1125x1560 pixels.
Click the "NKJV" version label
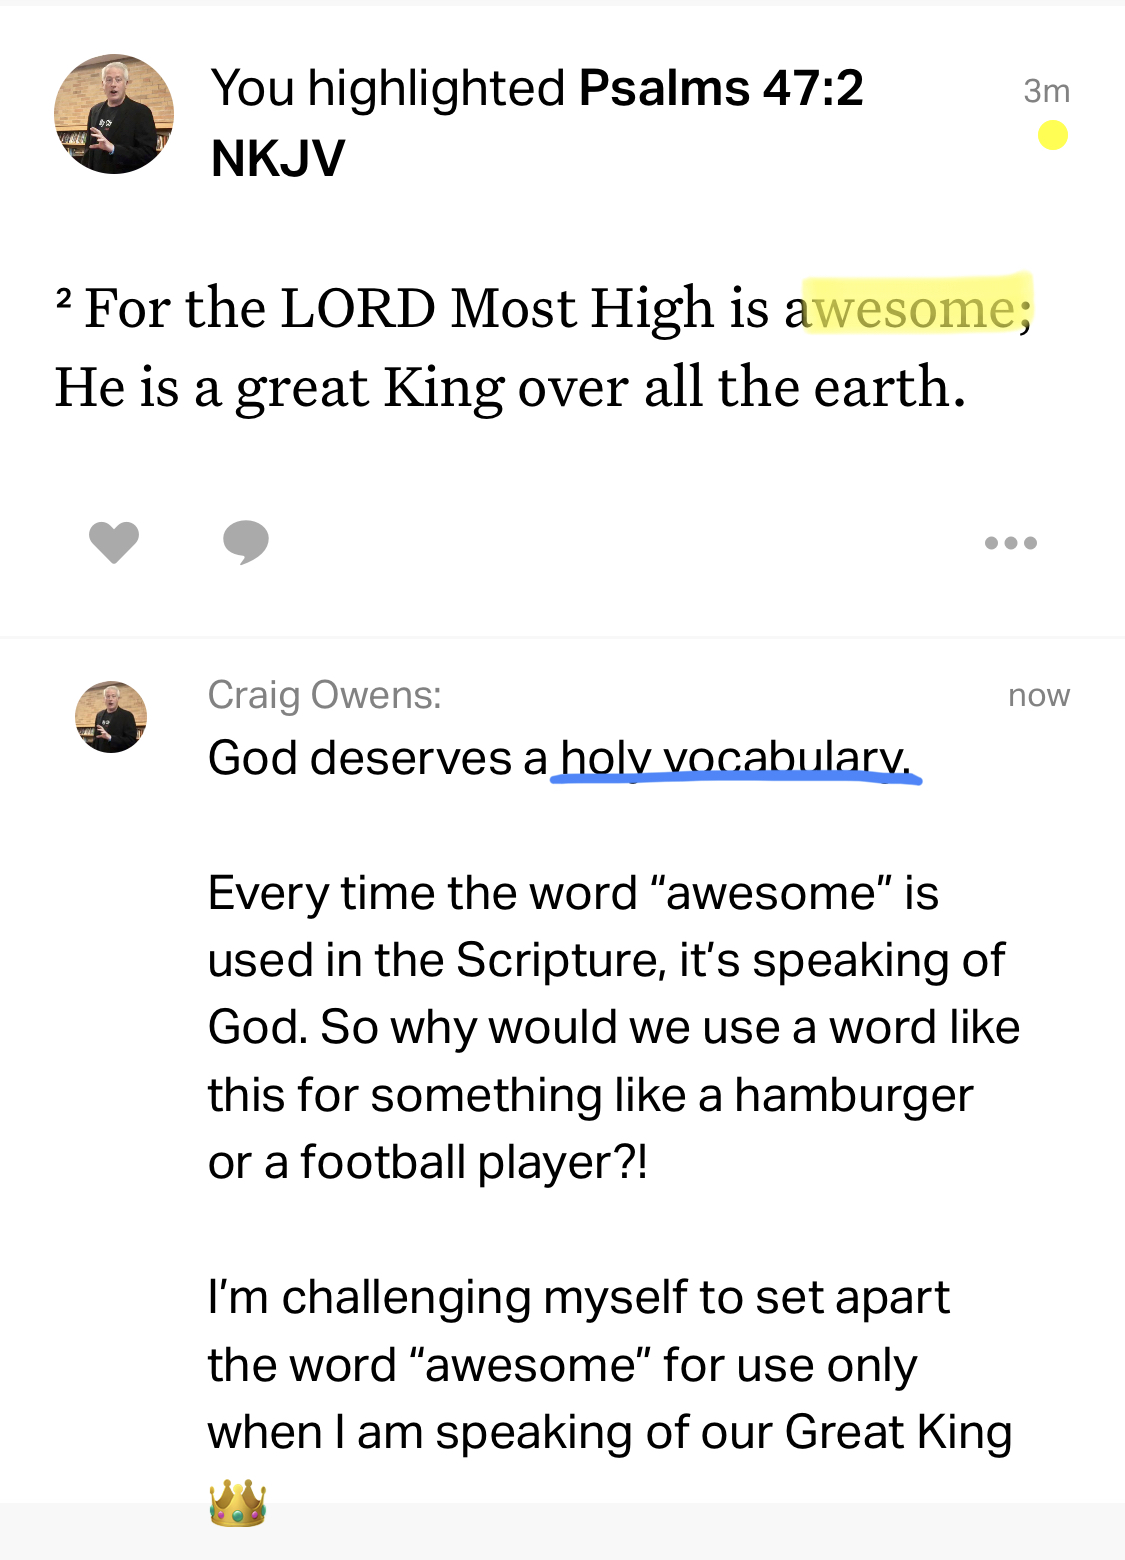tap(278, 158)
